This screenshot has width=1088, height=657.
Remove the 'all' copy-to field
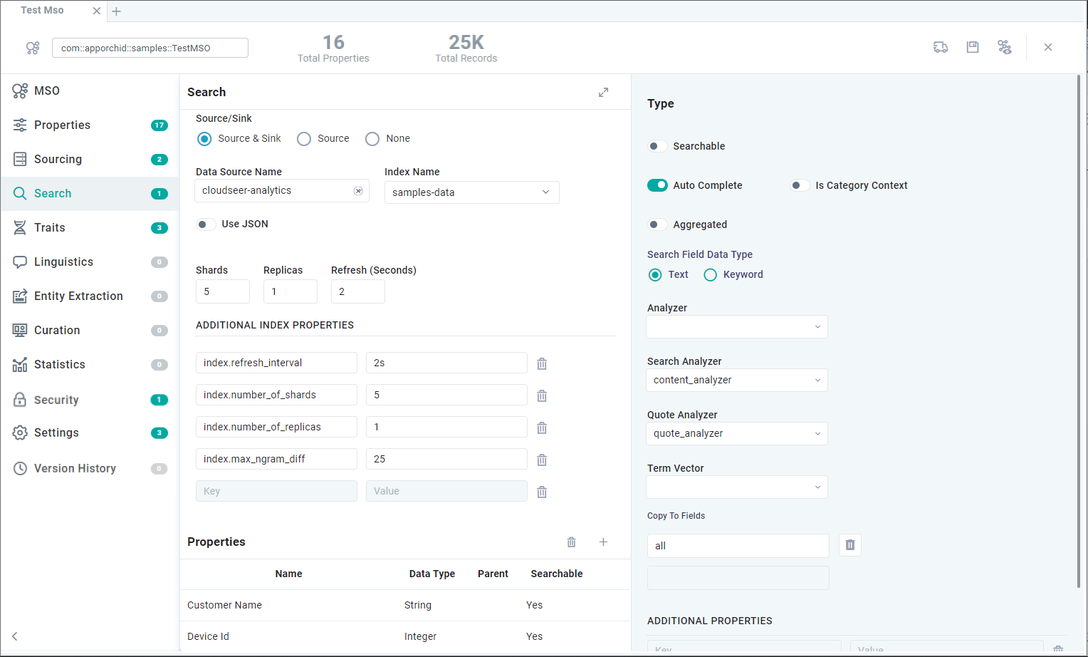[x=850, y=545]
